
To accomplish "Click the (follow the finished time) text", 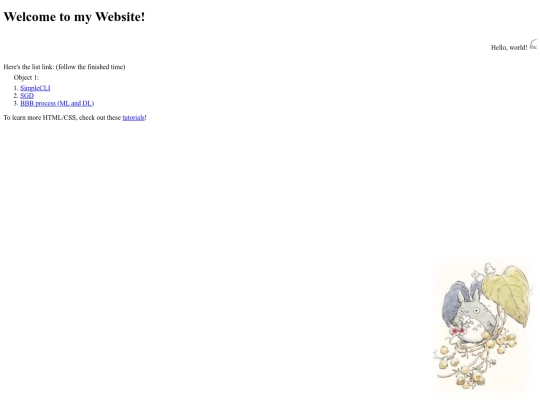I will 91,67.
